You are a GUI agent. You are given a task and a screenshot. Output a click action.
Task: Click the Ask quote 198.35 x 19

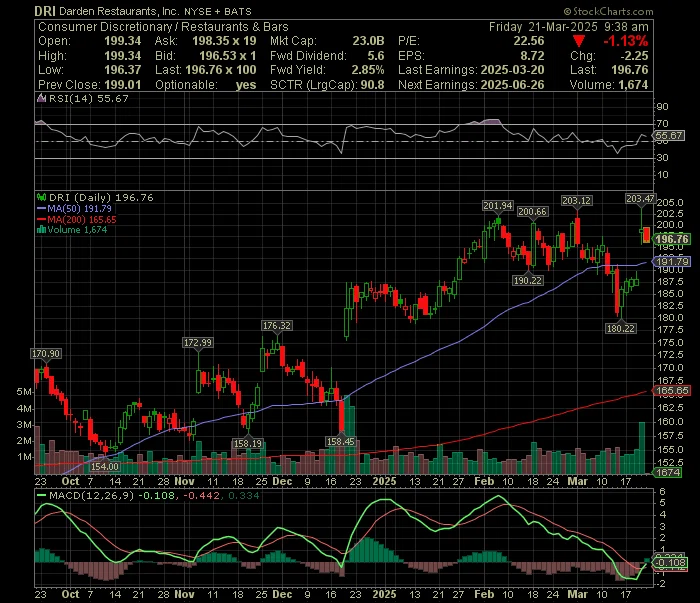(224, 41)
